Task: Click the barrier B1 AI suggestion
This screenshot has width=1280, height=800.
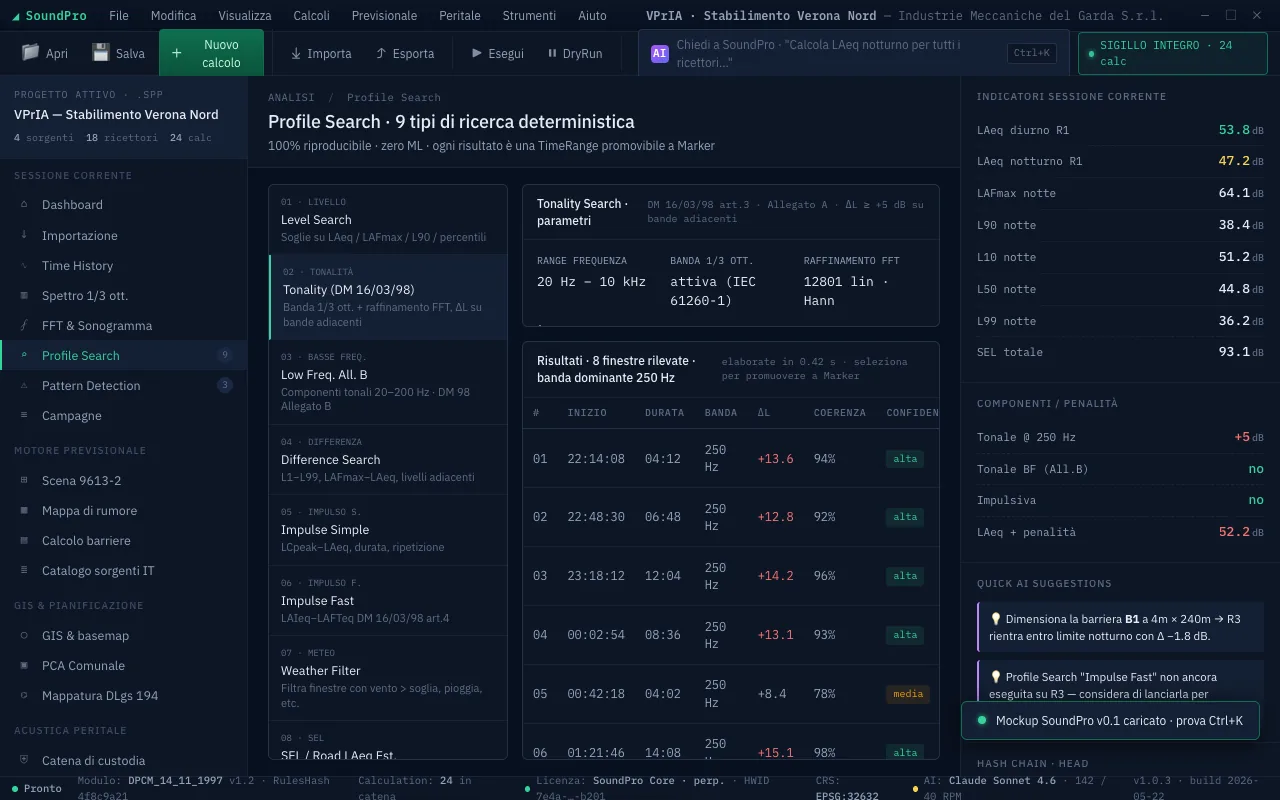Action: [1120, 627]
